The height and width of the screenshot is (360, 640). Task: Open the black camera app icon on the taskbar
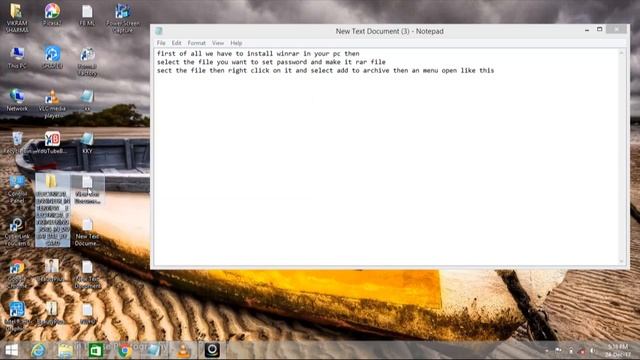212,350
